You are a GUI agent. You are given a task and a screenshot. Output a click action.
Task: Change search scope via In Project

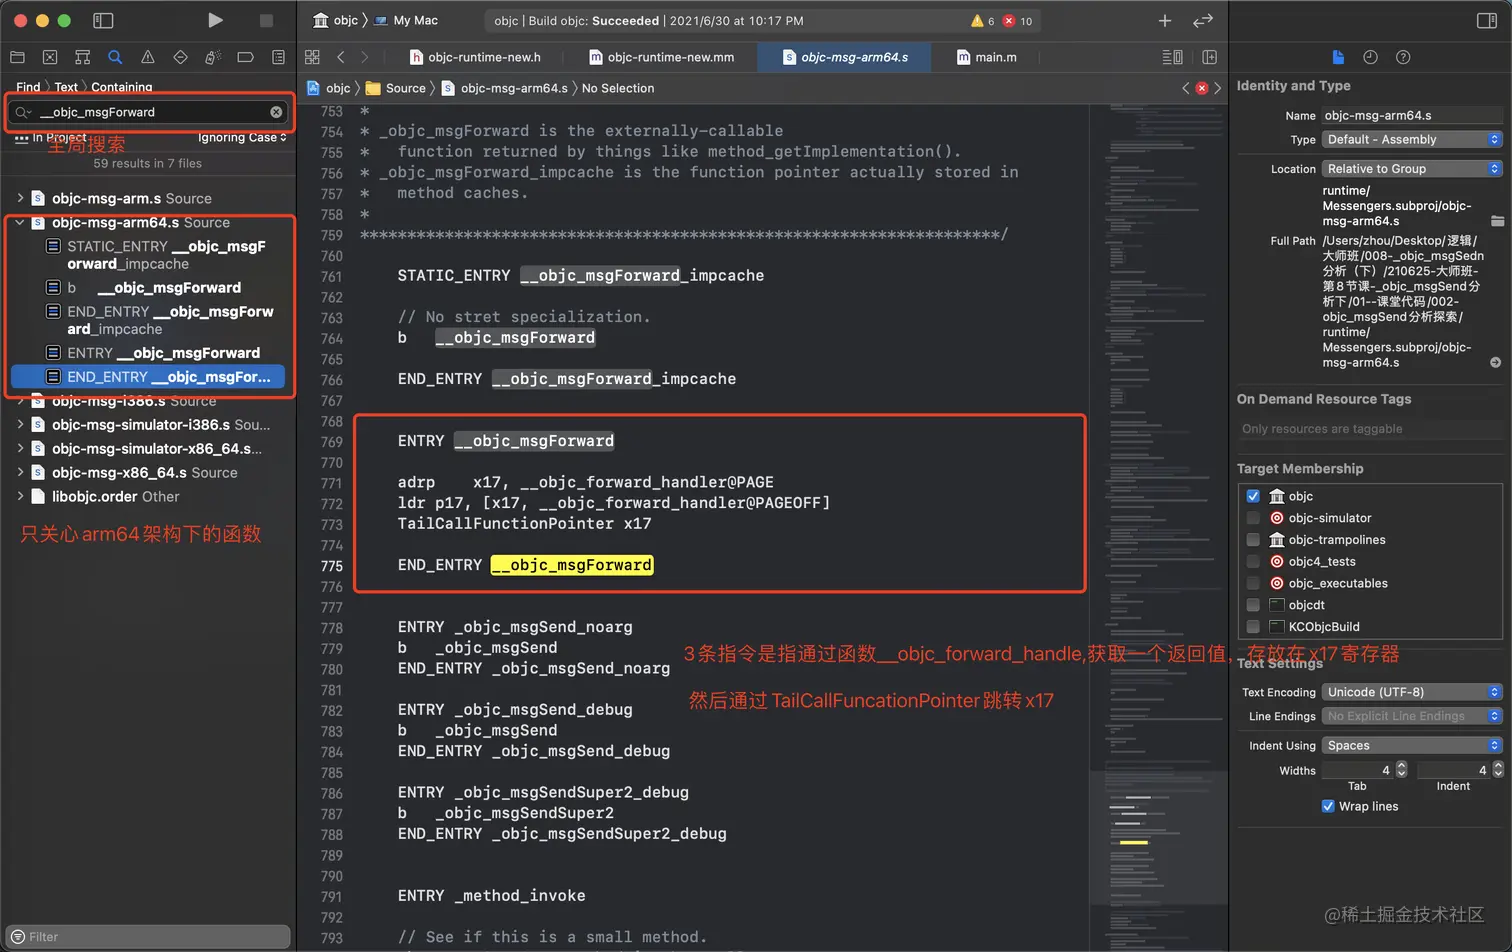click(x=50, y=138)
